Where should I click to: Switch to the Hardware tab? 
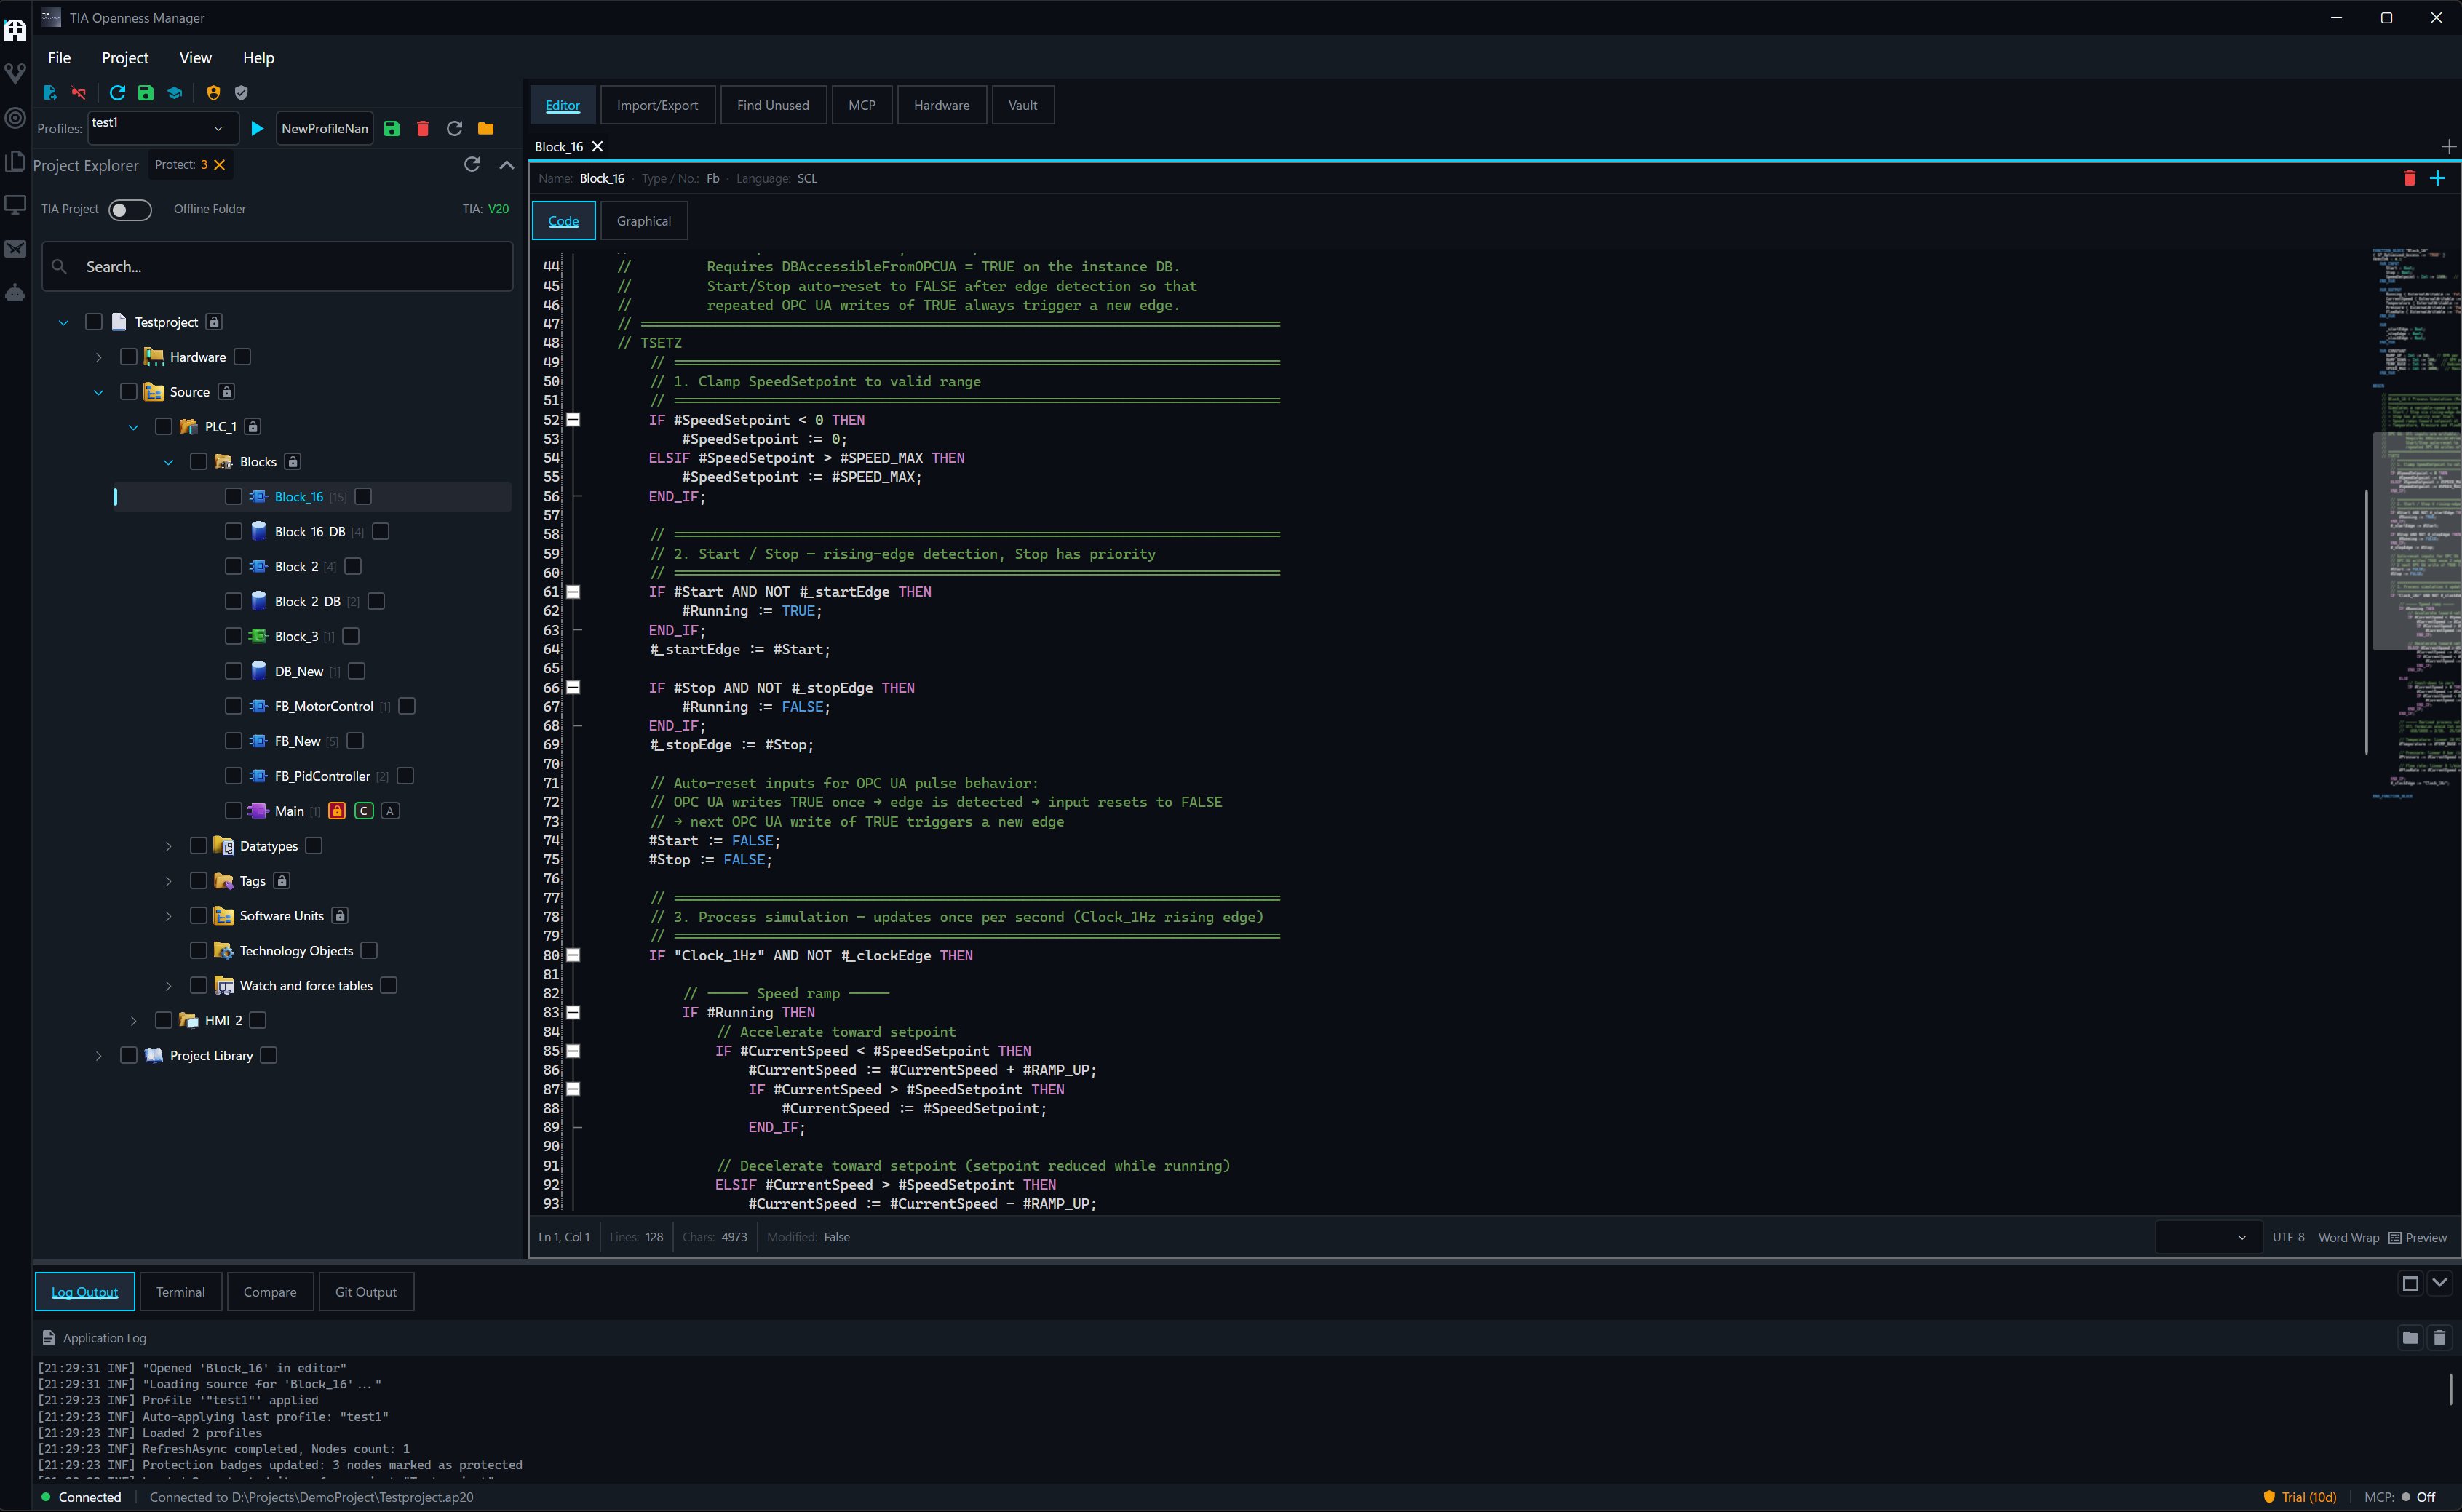coord(941,105)
